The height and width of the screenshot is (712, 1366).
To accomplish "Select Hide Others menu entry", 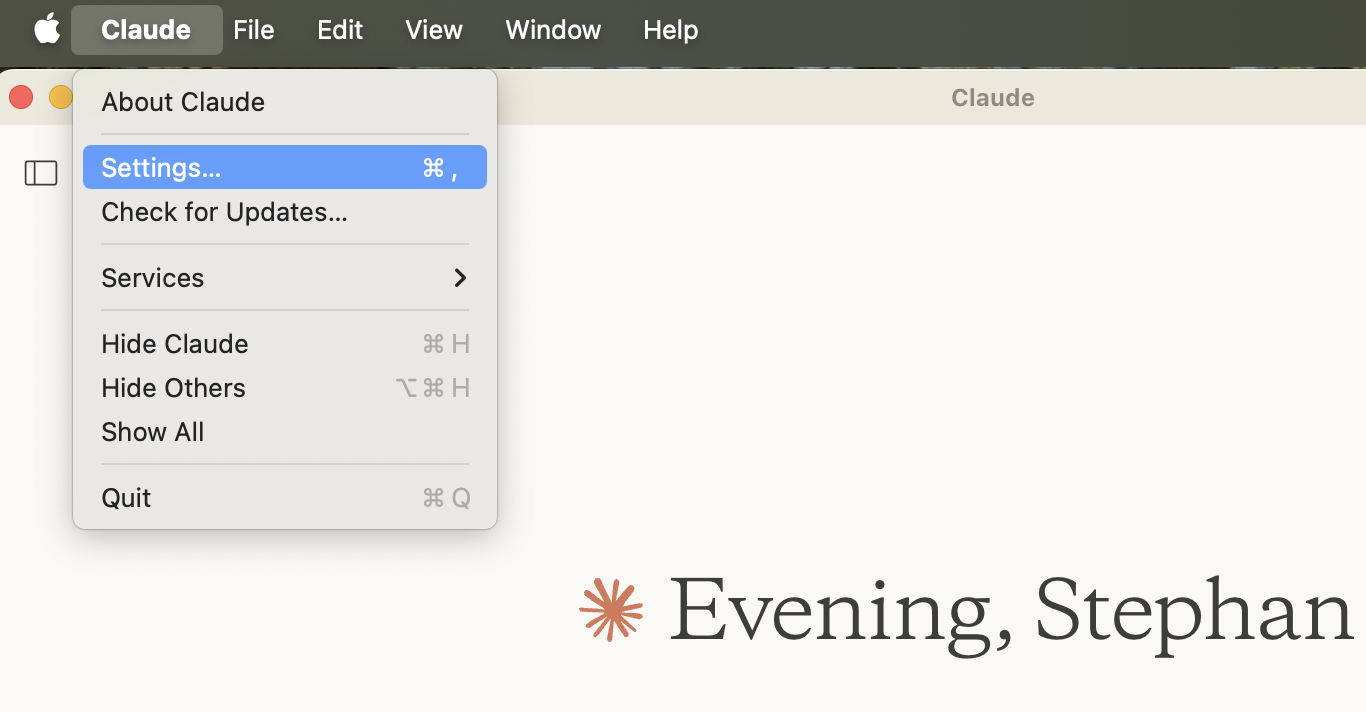I will coord(173,388).
